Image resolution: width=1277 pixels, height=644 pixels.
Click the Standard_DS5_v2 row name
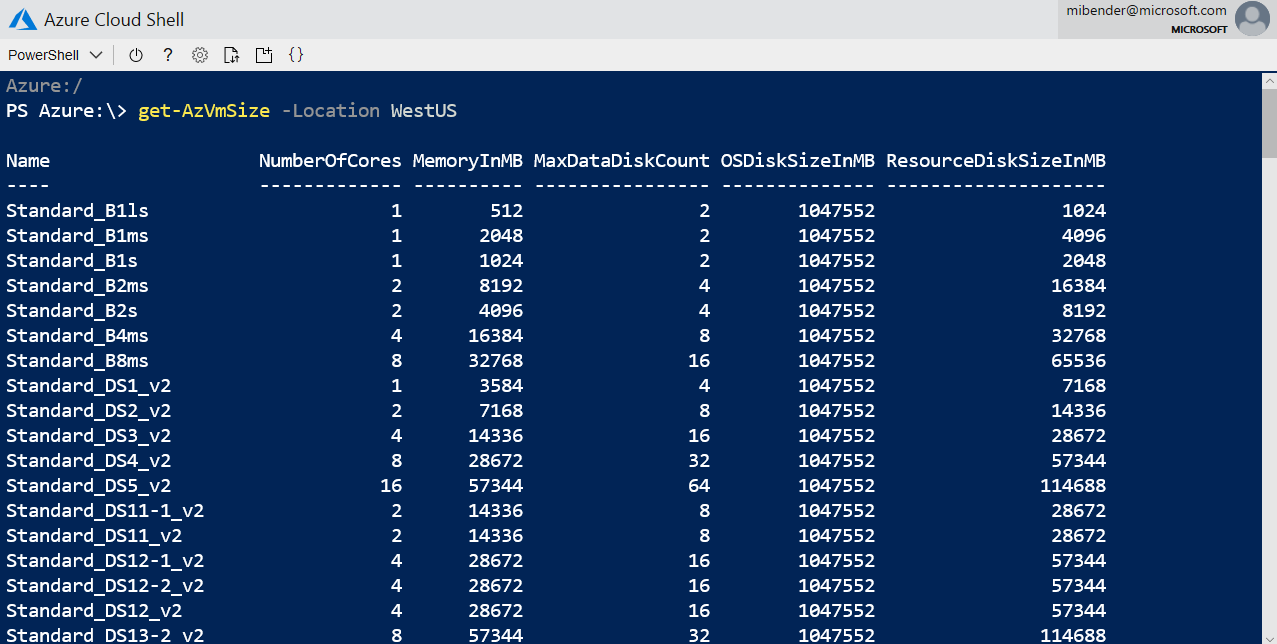(88, 486)
